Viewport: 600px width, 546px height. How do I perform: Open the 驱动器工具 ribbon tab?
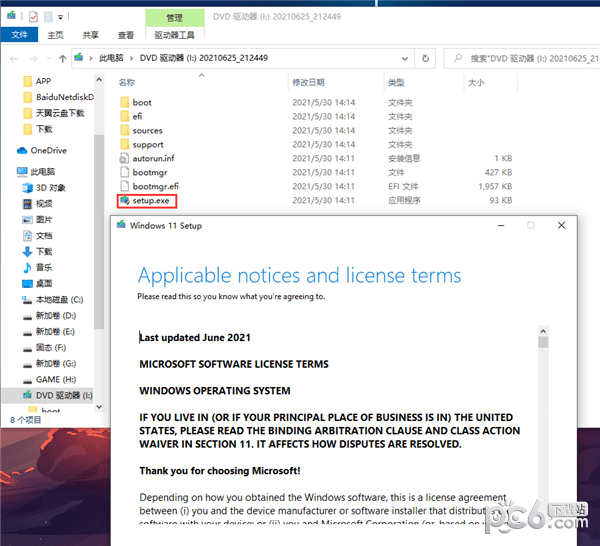pyautogui.click(x=174, y=35)
